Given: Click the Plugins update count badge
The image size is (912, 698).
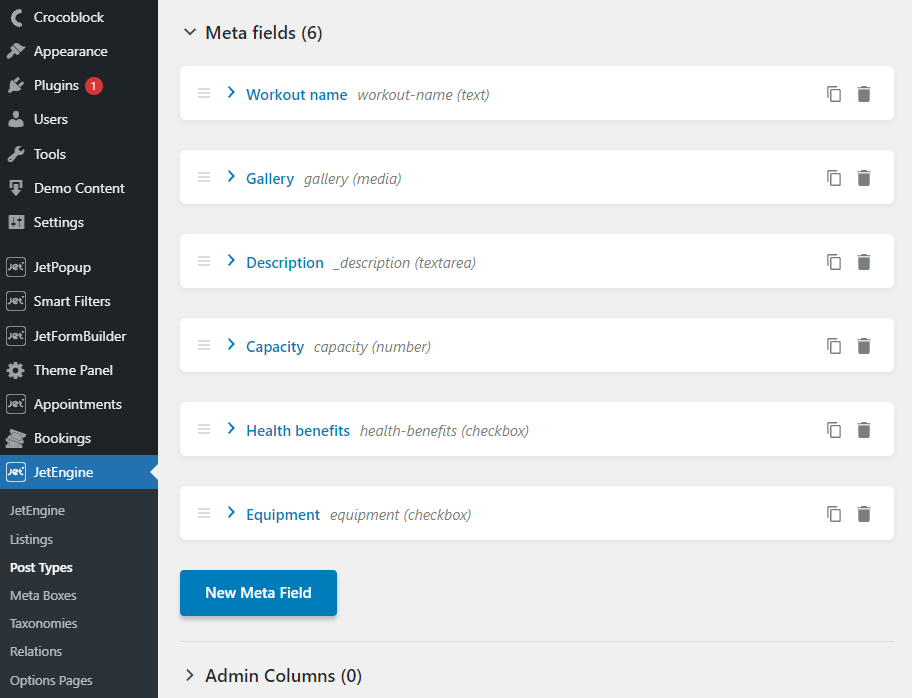Looking at the screenshot, I should click(94, 86).
